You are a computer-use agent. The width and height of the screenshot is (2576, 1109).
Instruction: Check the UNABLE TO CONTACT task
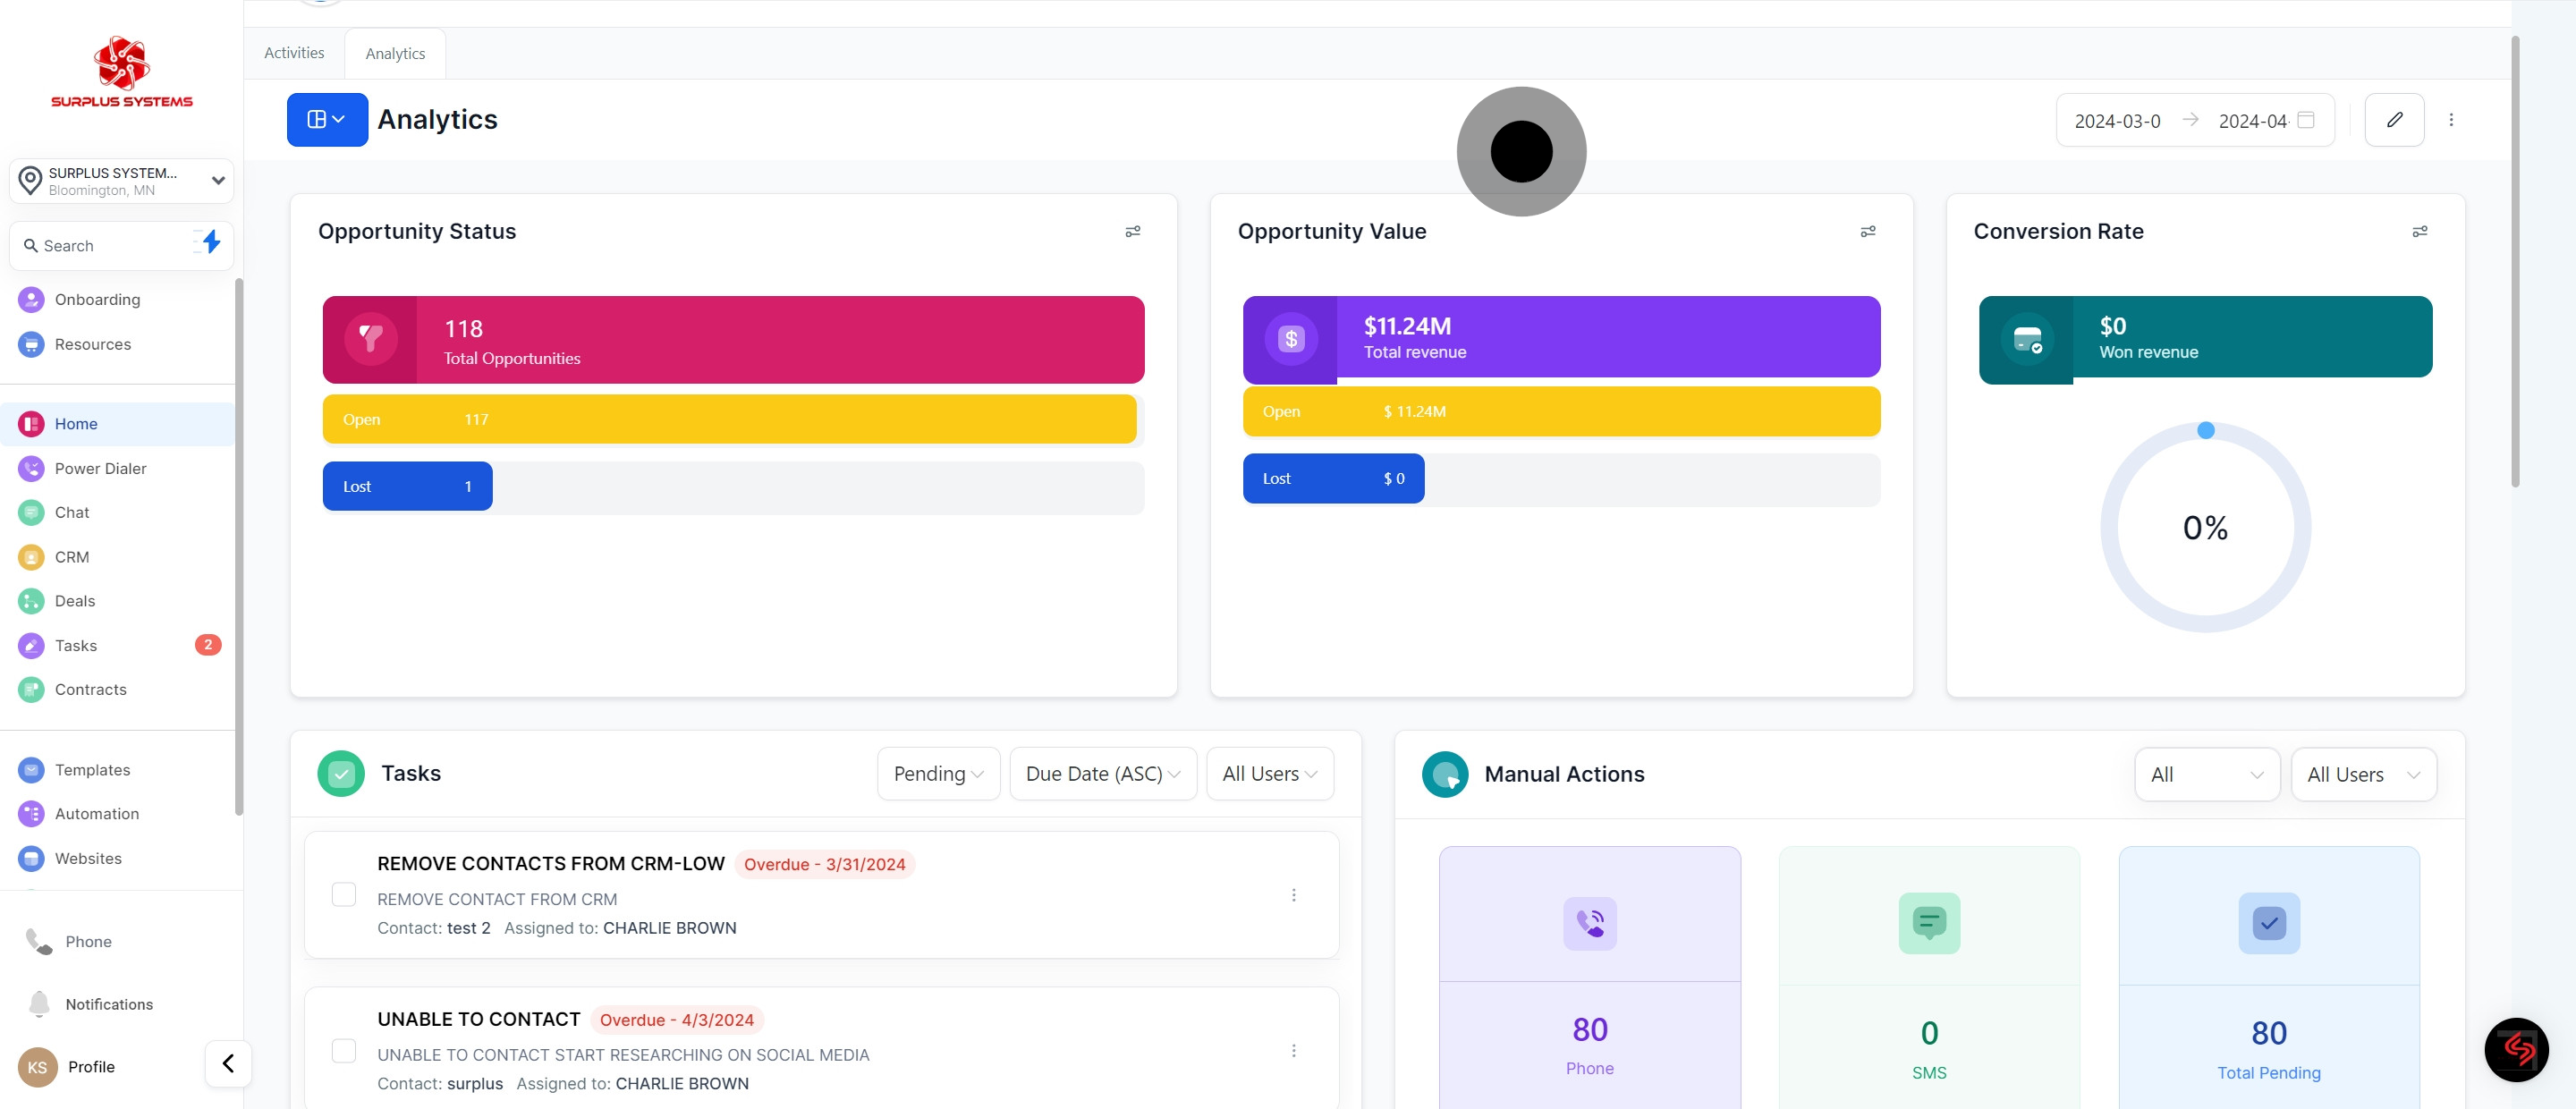pos(343,1050)
